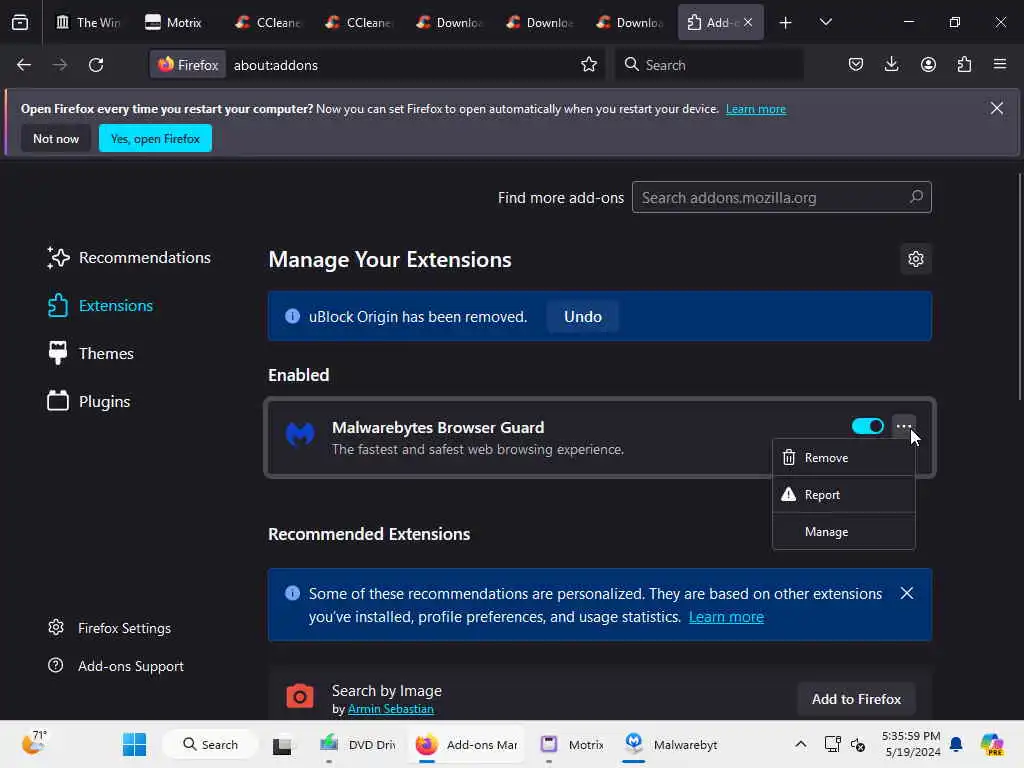Open the network and volume tray icons
The image size is (1024, 768).
click(x=844, y=744)
